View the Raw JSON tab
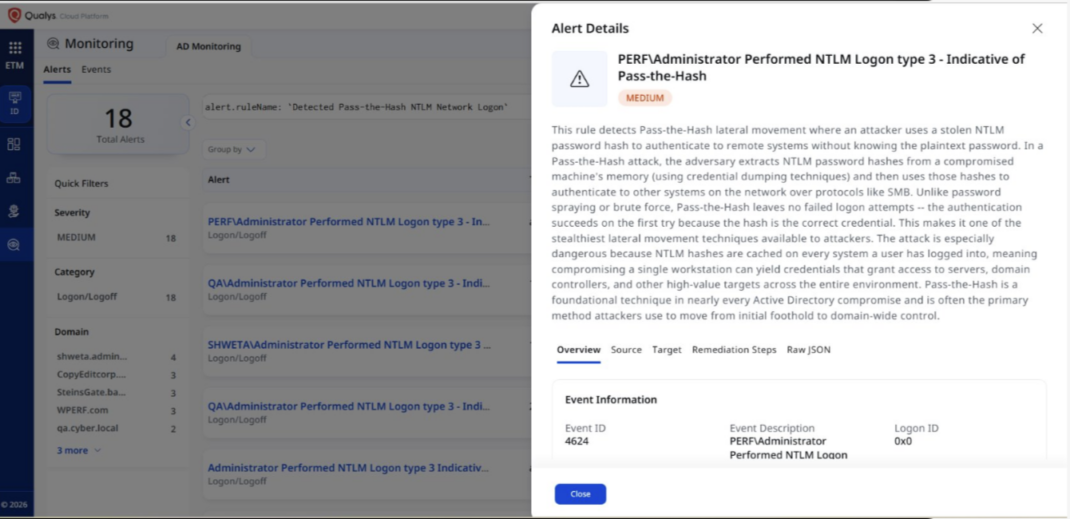Image resolution: width=1070 pixels, height=519 pixels. [809, 350]
